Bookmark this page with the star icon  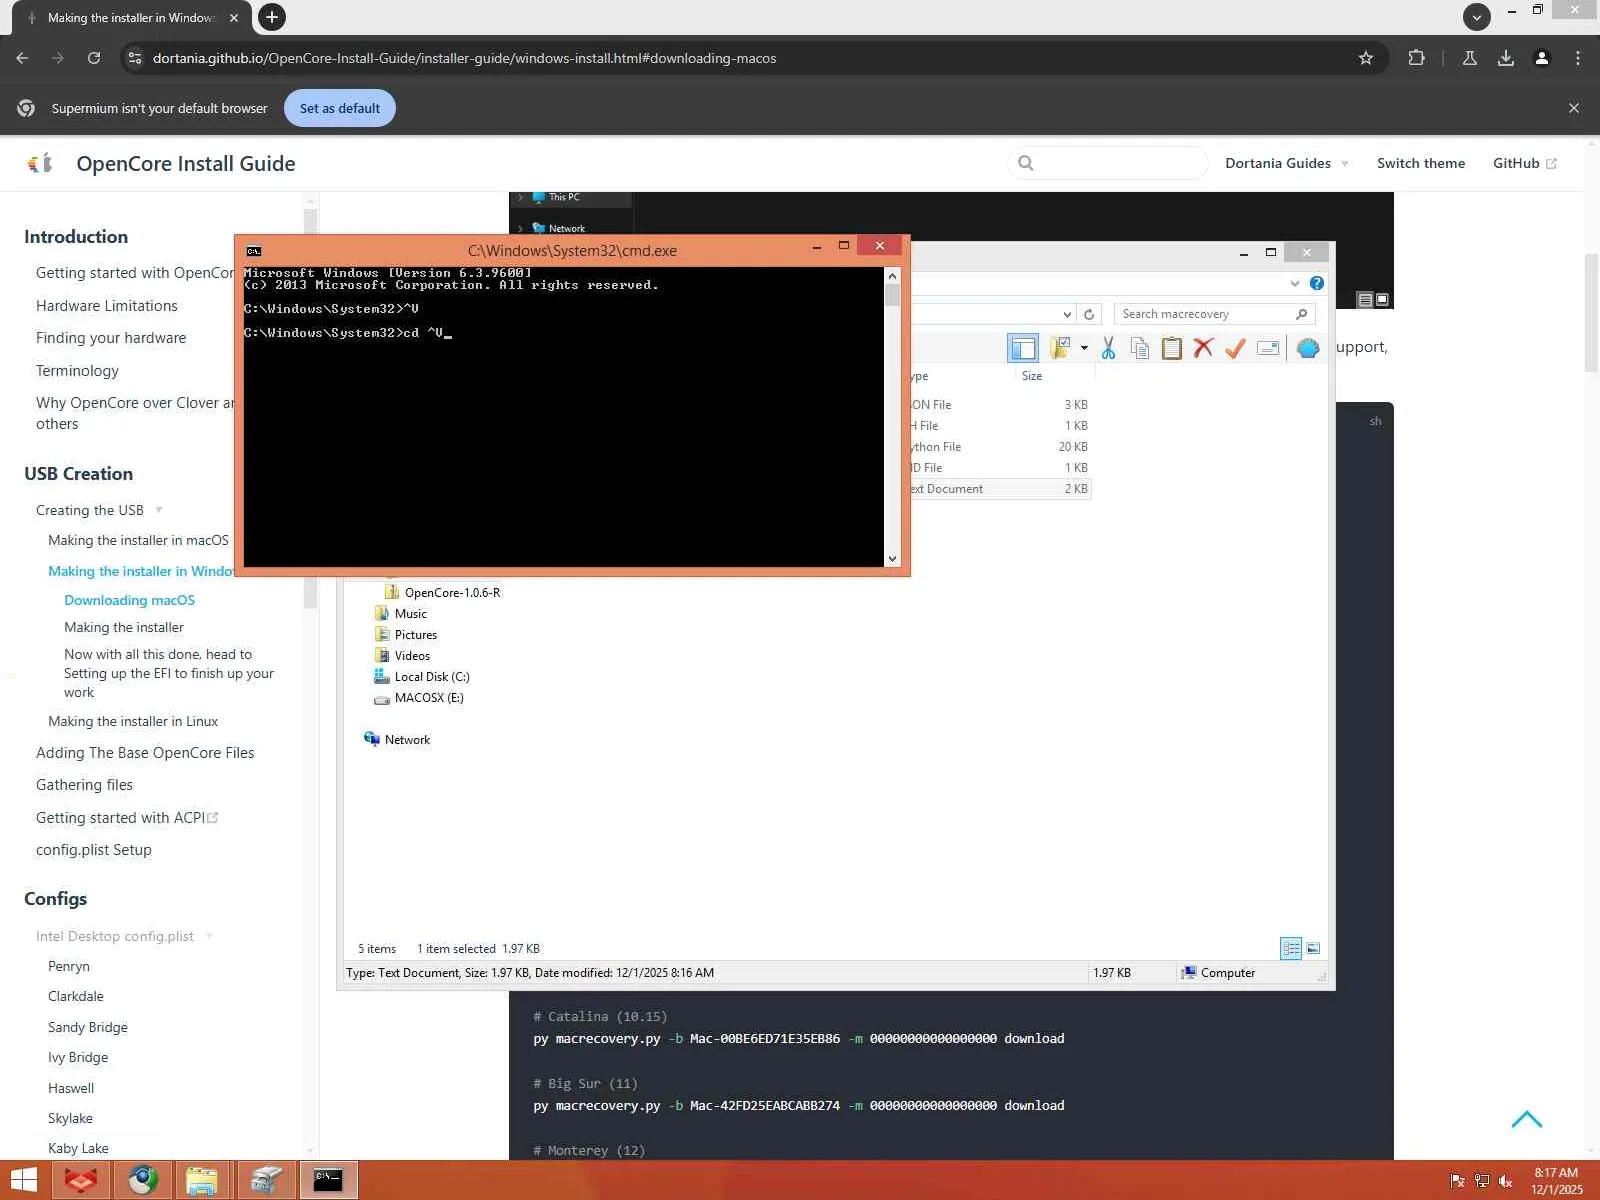pyautogui.click(x=1366, y=58)
